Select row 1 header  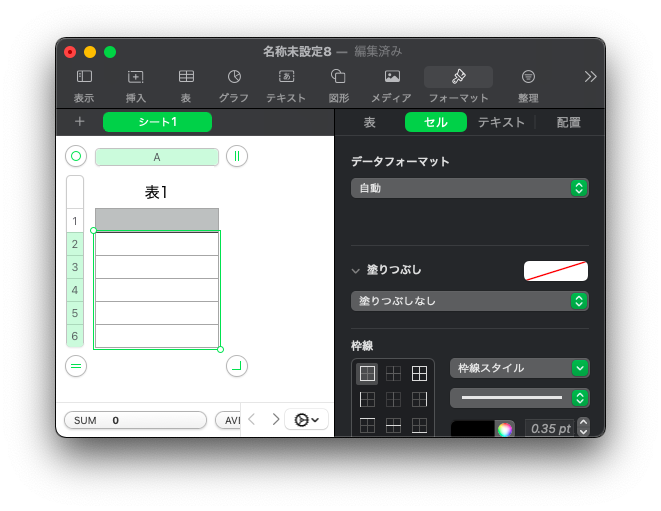[75, 221]
